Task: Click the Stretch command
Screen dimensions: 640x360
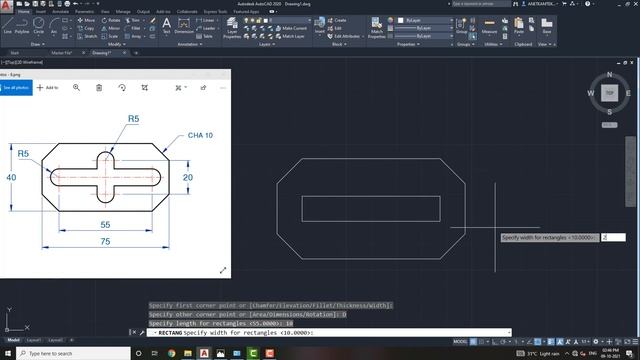Action: [x=87, y=36]
